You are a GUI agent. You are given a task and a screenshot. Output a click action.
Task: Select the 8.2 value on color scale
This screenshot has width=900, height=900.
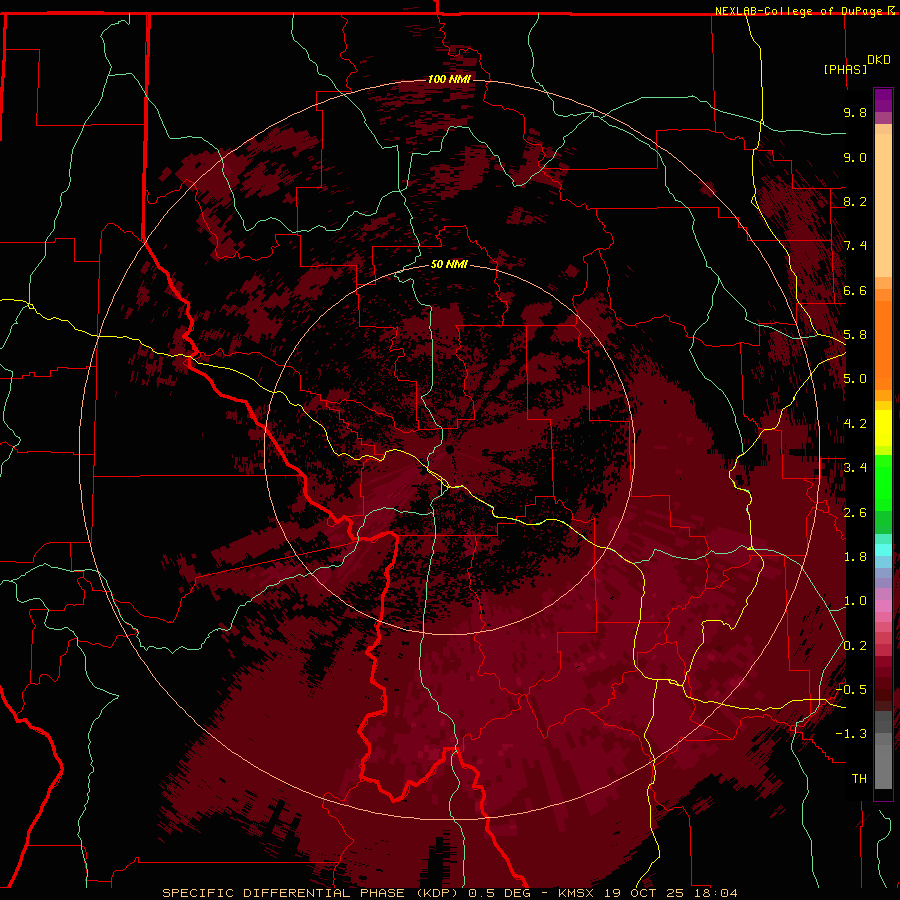(x=855, y=202)
